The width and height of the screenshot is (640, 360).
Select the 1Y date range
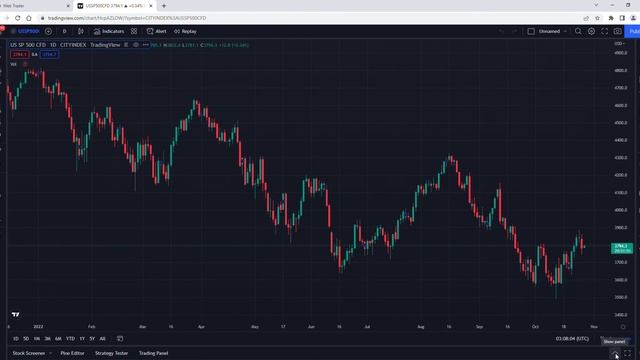82,339
